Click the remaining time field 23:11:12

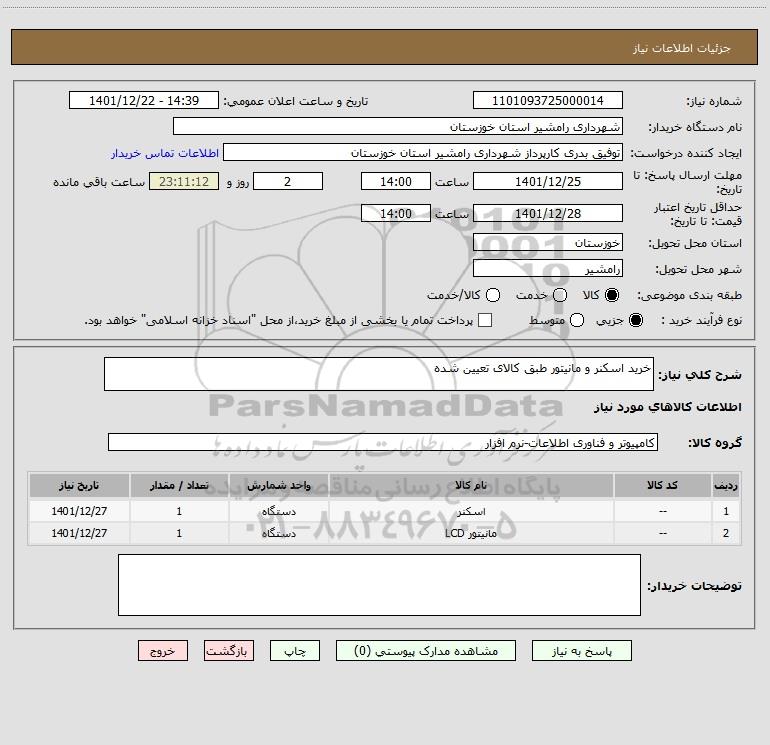click(184, 181)
